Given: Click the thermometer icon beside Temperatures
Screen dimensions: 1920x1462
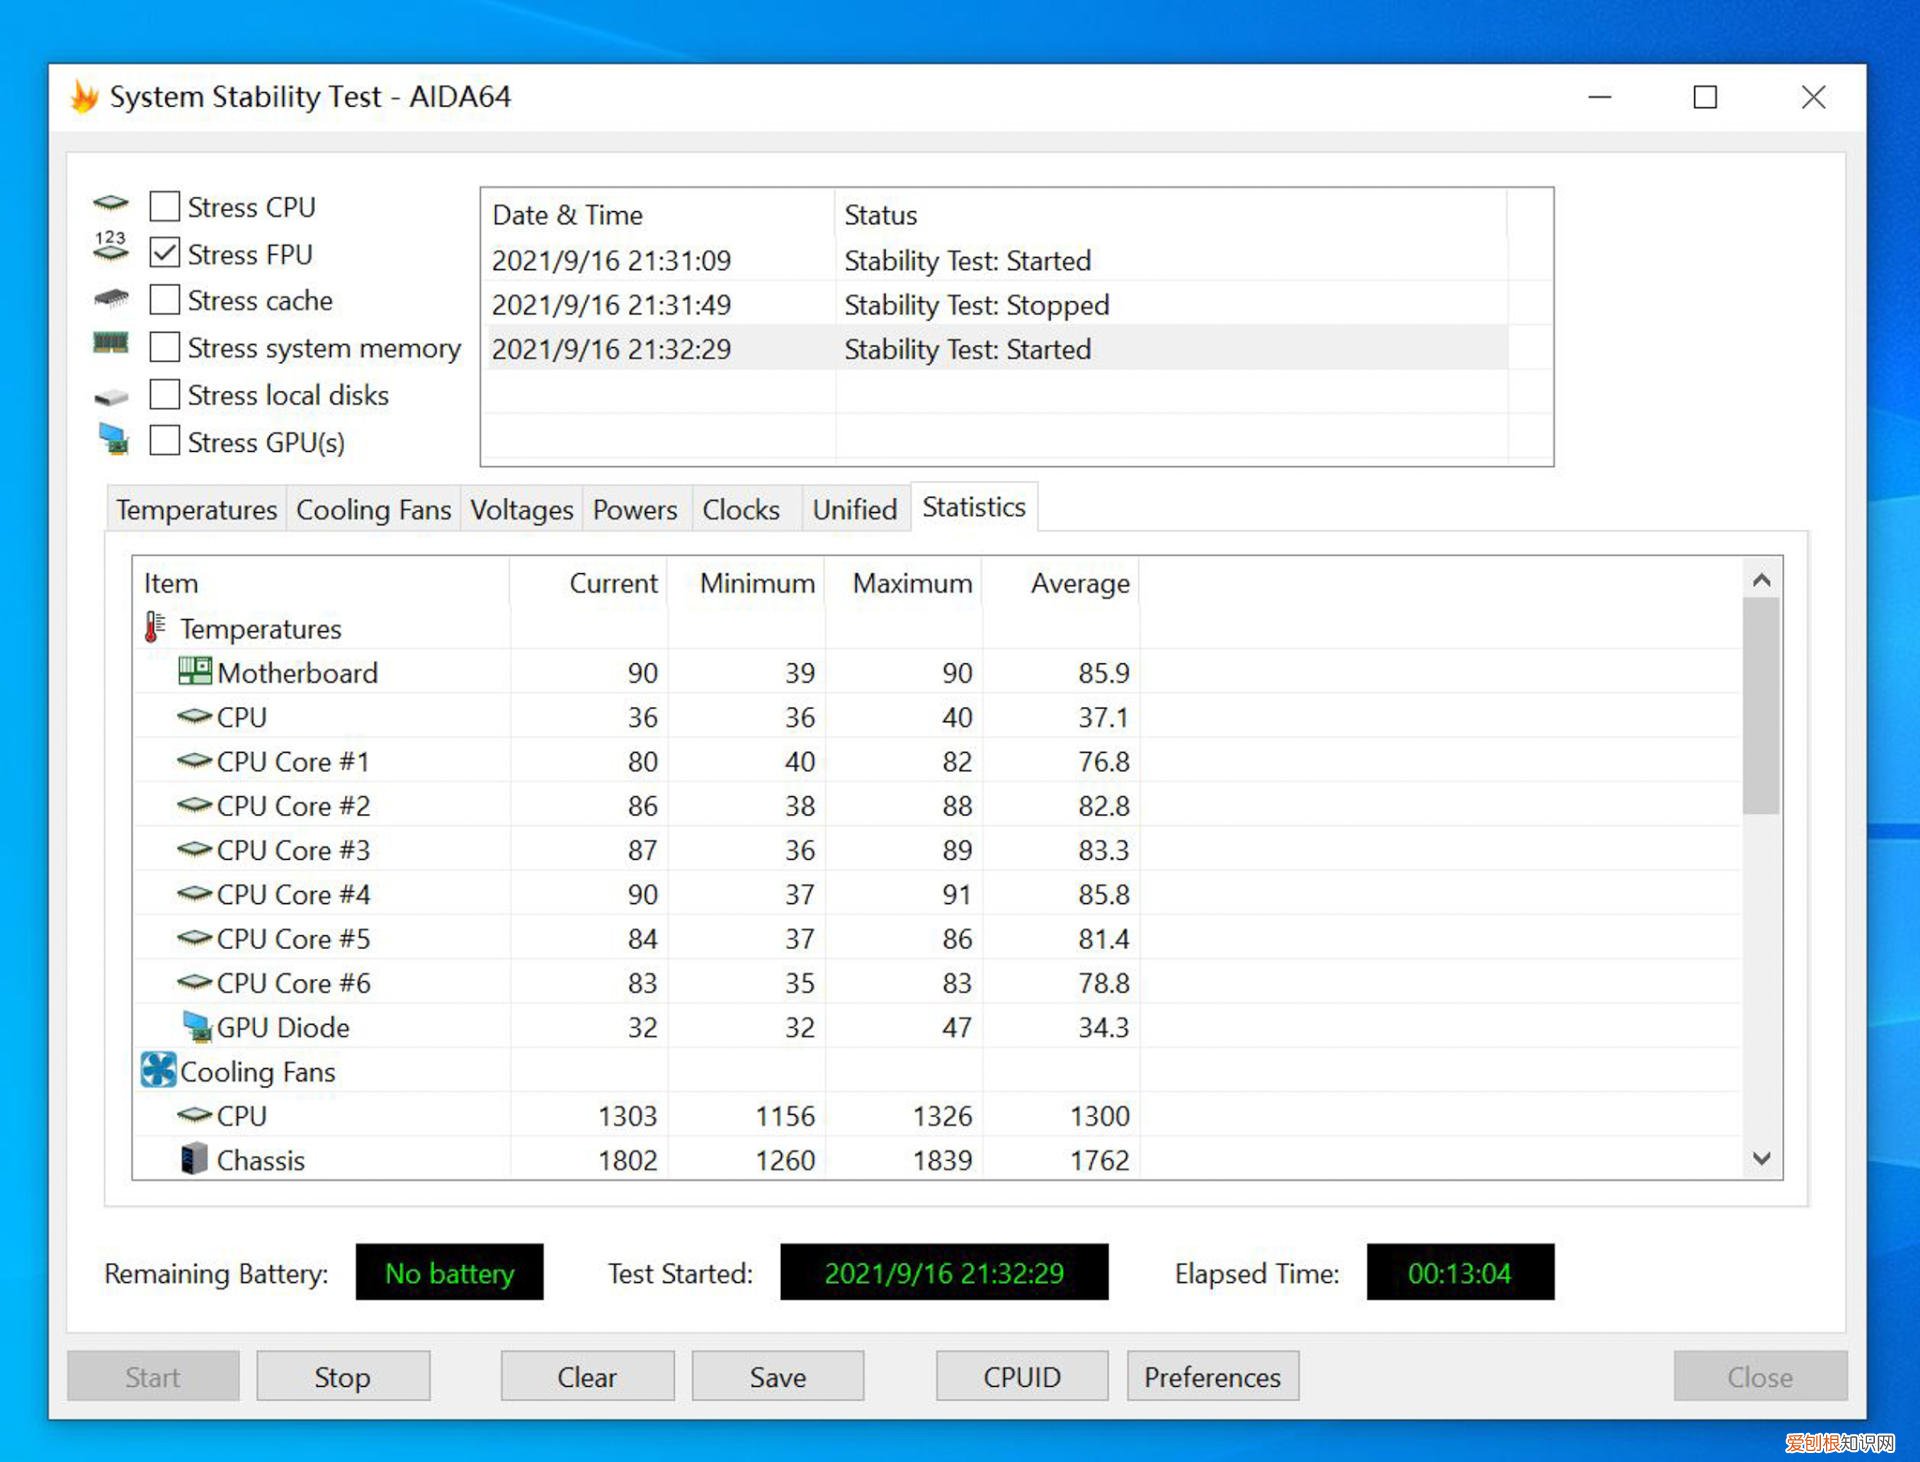Looking at the screenshot, I should coord(154,628).
